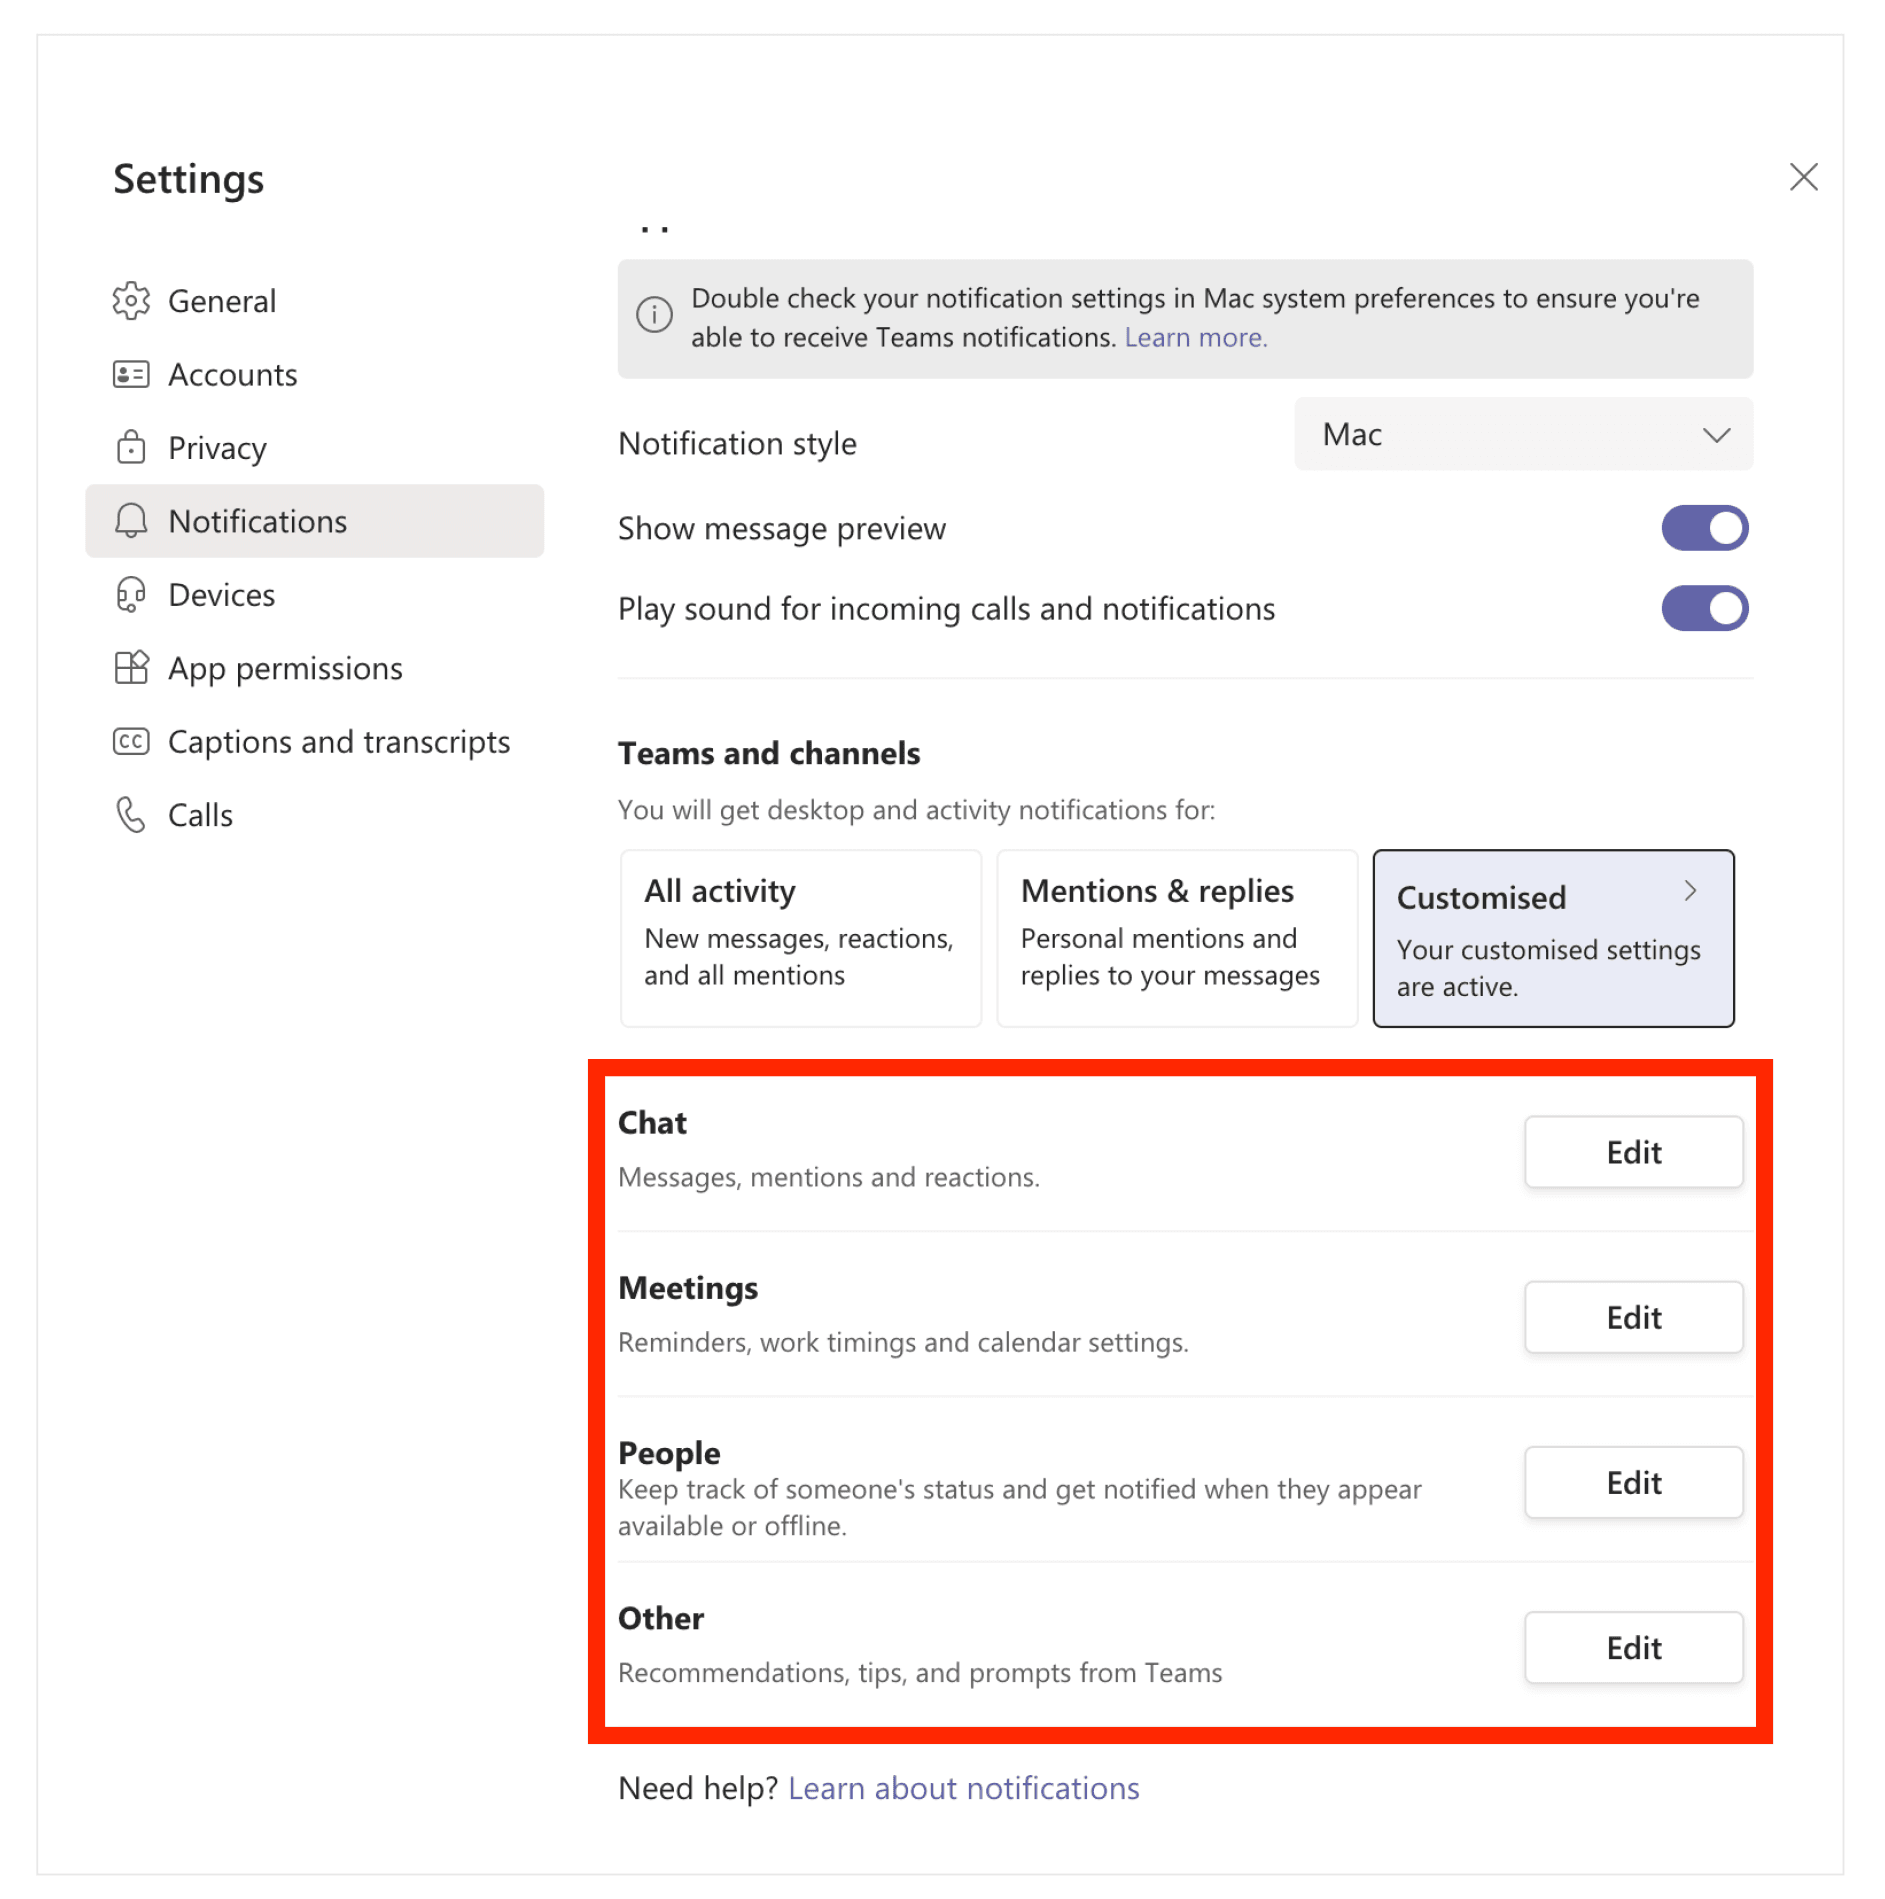Edit Meetings notification settings
The image size is (1885, 1899).
click(x=1633, y=1317)
